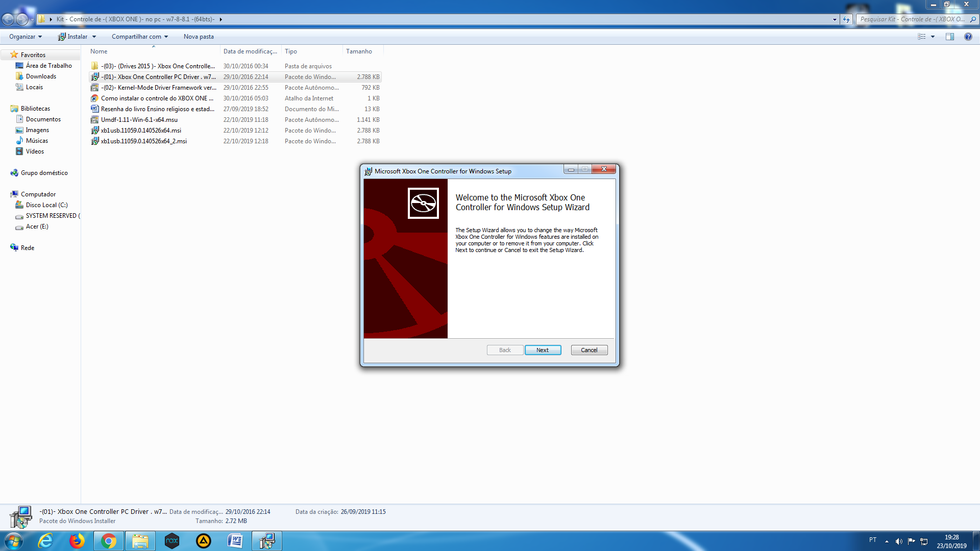Open Explorer help icon
Viewport: 980px width, 551px height.
point(968,37)
